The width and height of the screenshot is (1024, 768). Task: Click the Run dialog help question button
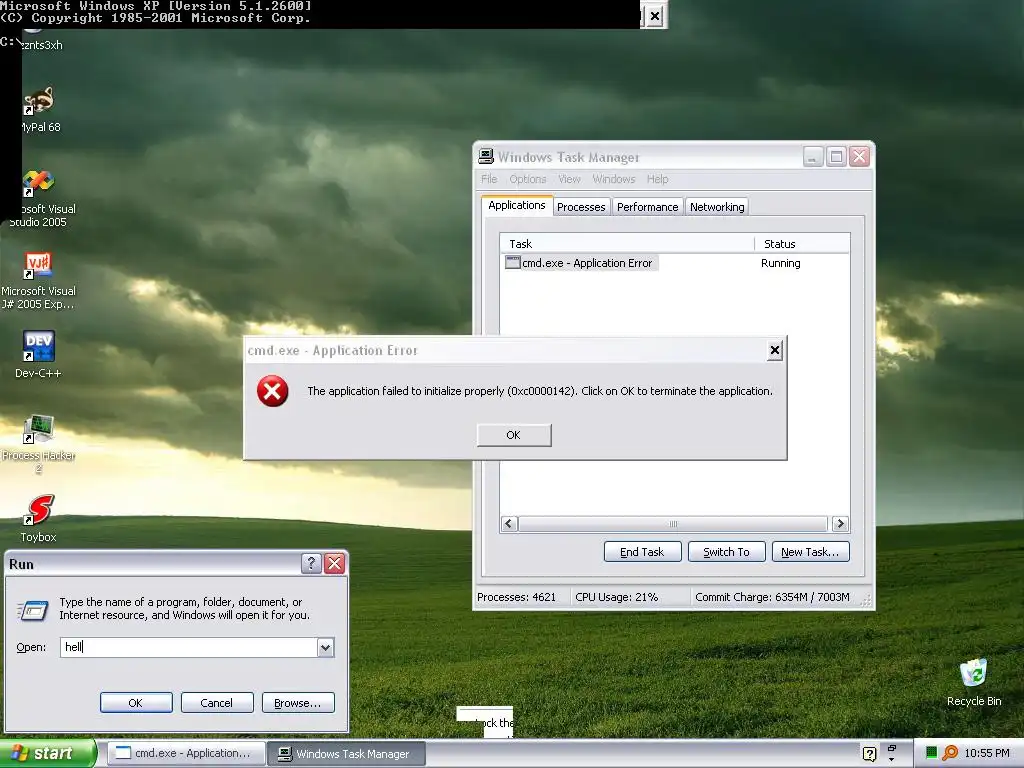(x=312, y=564)
